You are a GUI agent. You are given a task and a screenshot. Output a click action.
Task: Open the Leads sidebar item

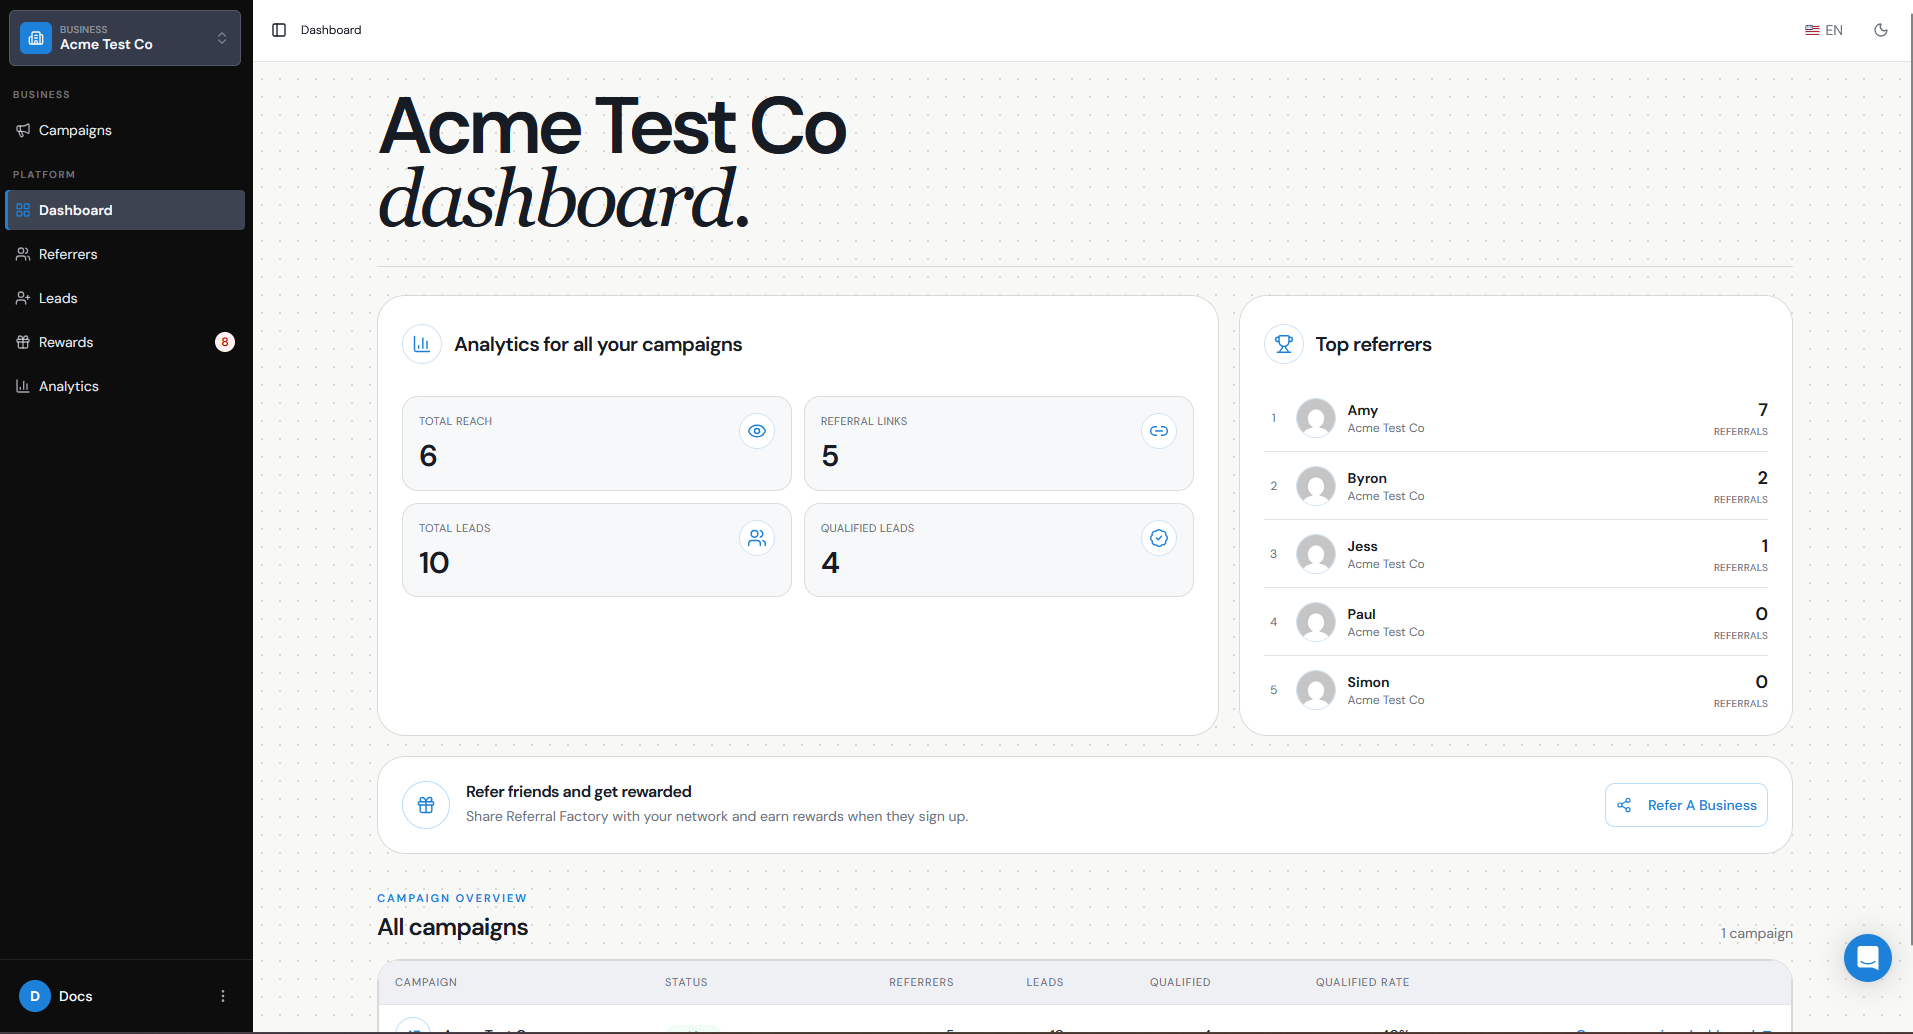125,298
